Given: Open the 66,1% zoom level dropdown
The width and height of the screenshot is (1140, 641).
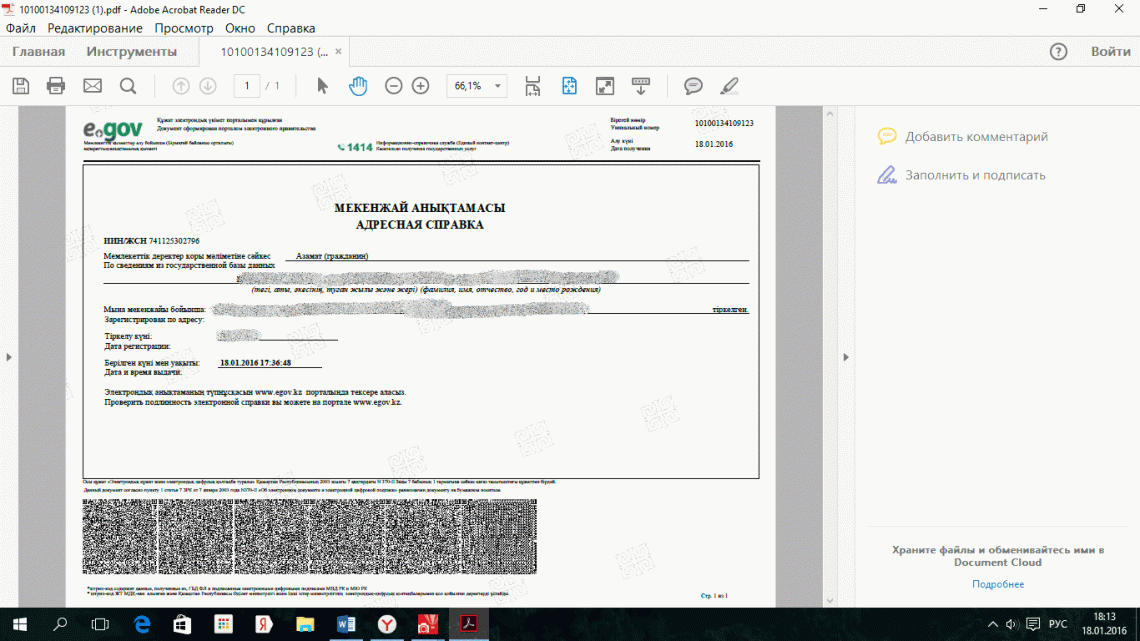Looking at the screenshot, I should pyautogui.click(x=498, y=86).
